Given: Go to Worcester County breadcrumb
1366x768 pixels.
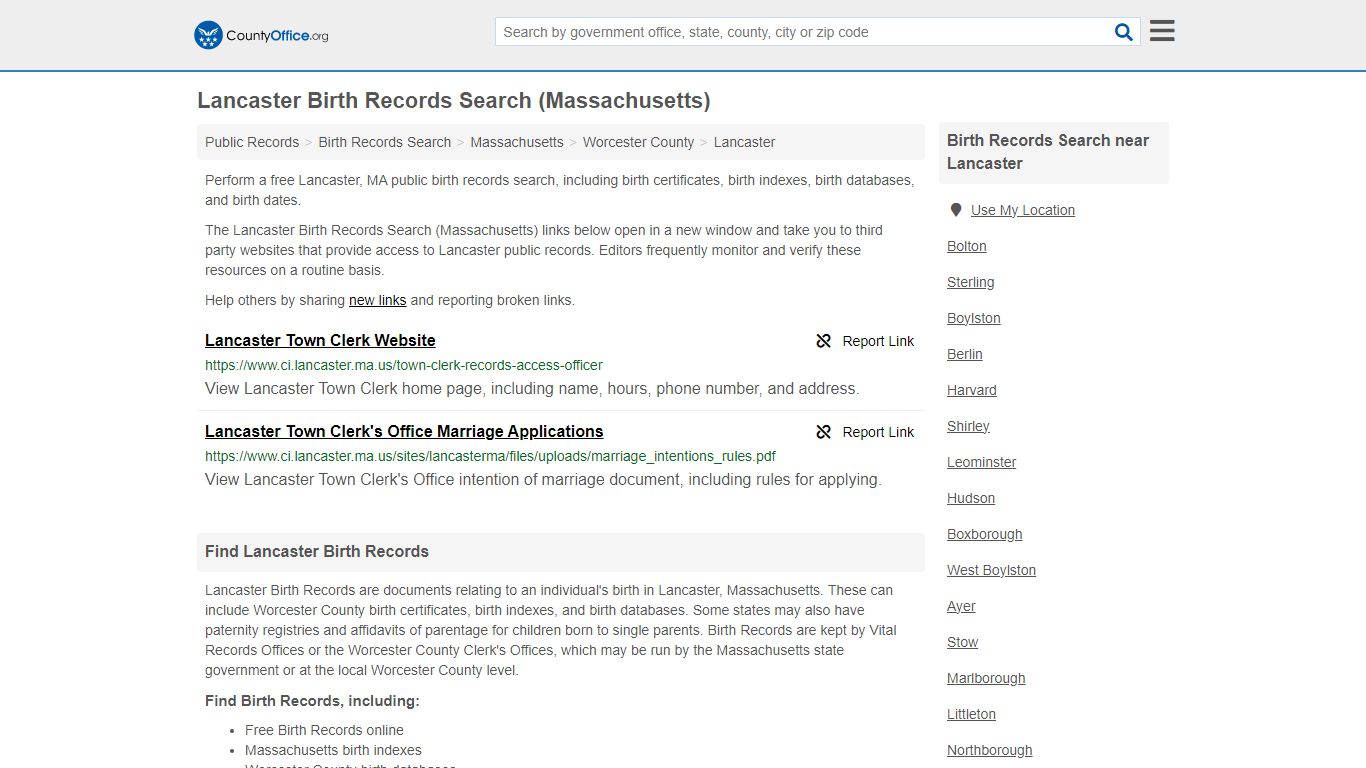Looking at the screenshot, I should [x=638, y=142].
